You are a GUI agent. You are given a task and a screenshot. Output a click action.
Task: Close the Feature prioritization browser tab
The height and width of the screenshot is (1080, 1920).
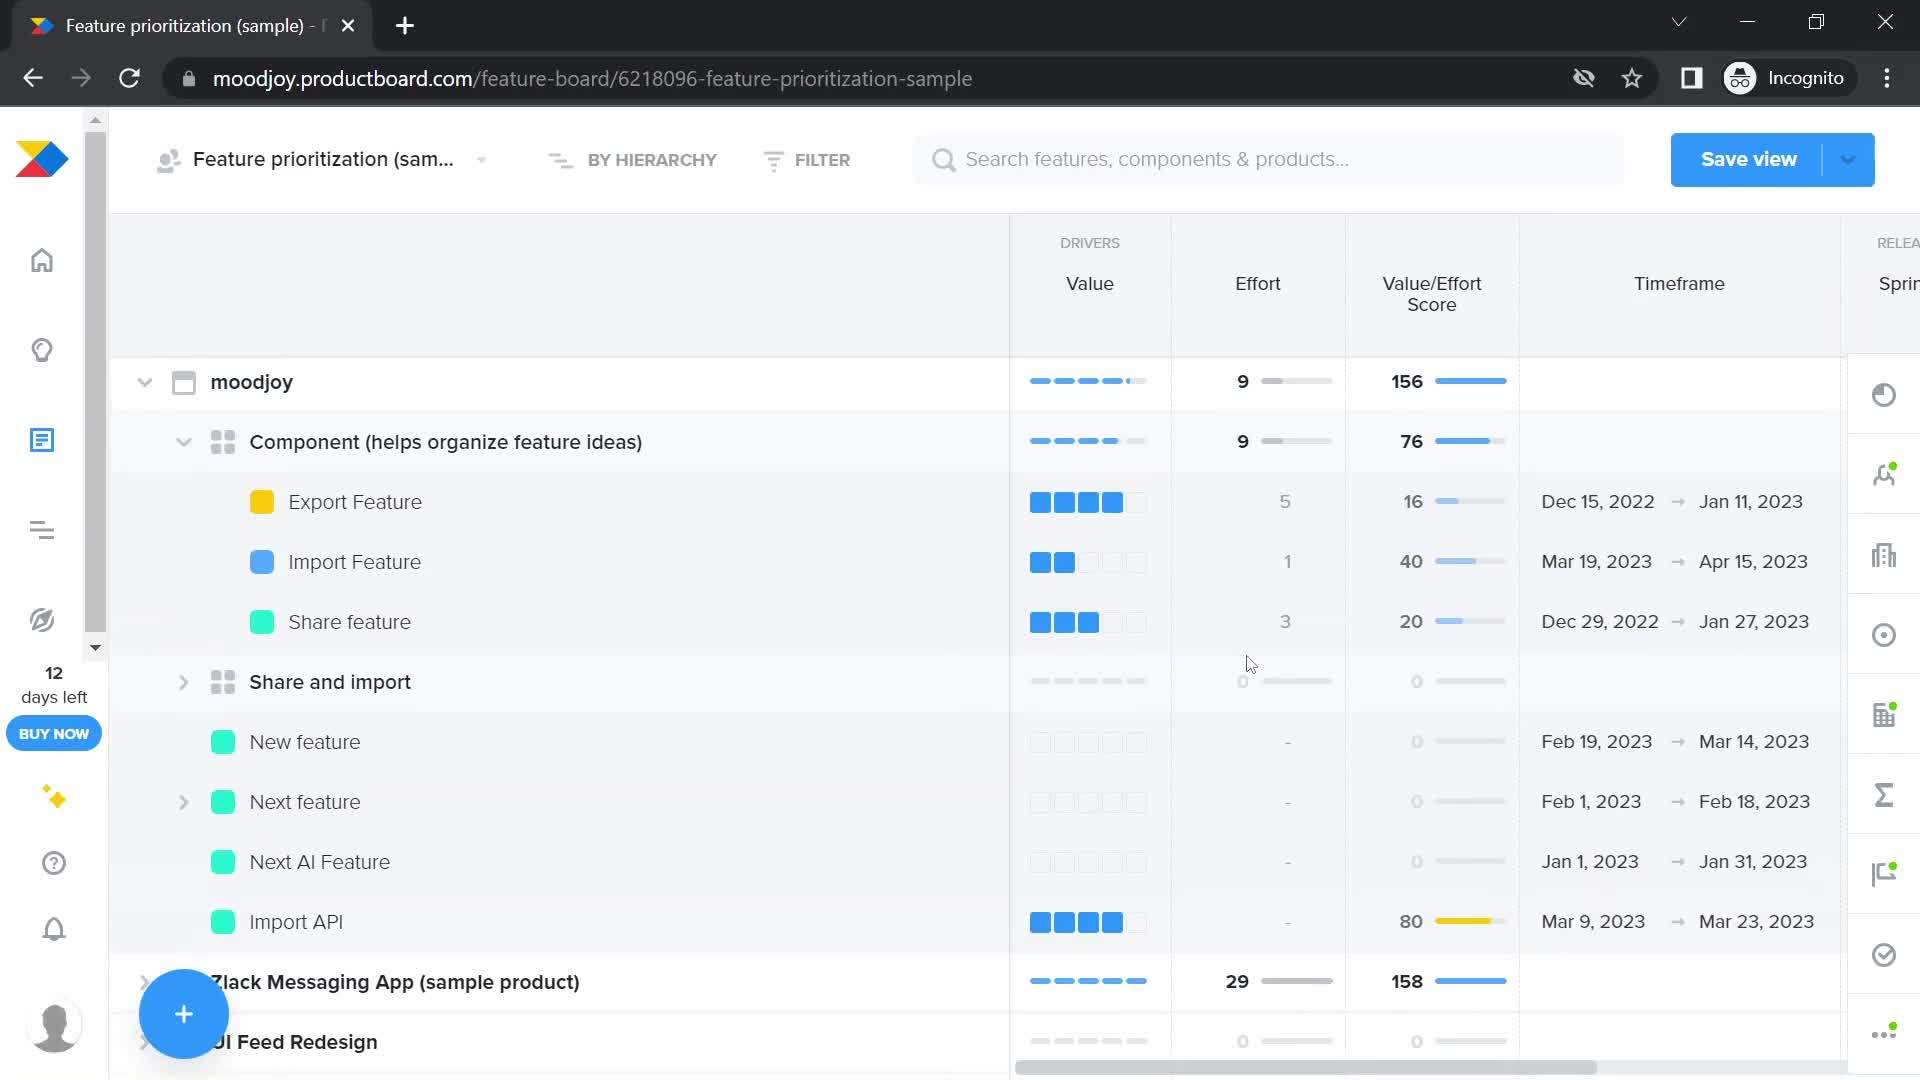(x=348, y=26)
